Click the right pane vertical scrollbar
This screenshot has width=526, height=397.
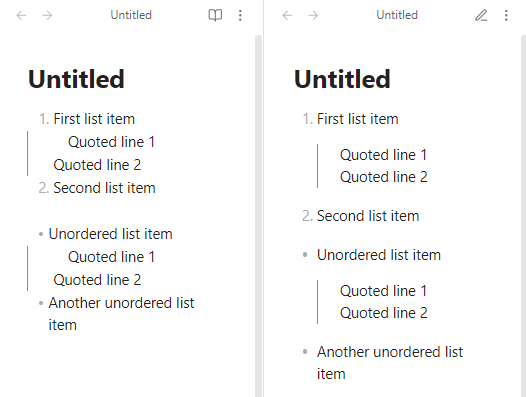(x=524, y=216)
